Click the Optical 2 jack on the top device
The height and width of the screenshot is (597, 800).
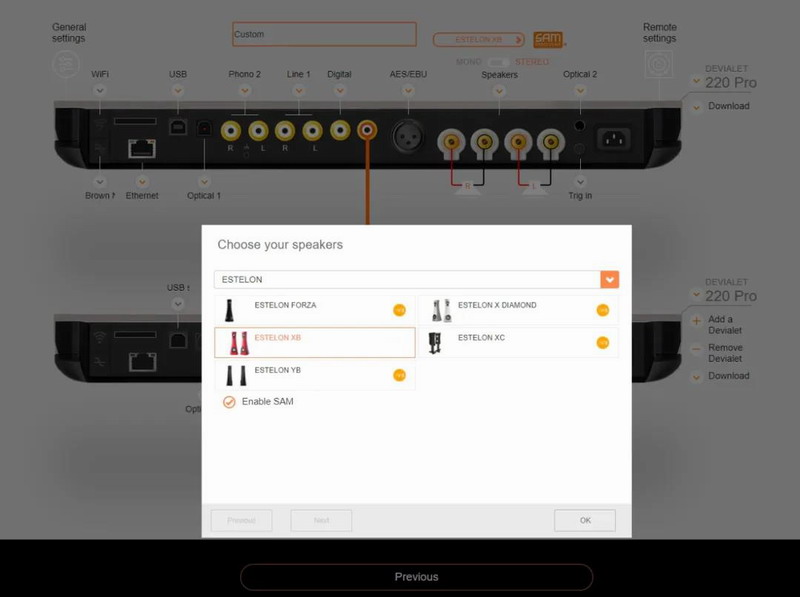pyautogui.click(x=580, y=125)
